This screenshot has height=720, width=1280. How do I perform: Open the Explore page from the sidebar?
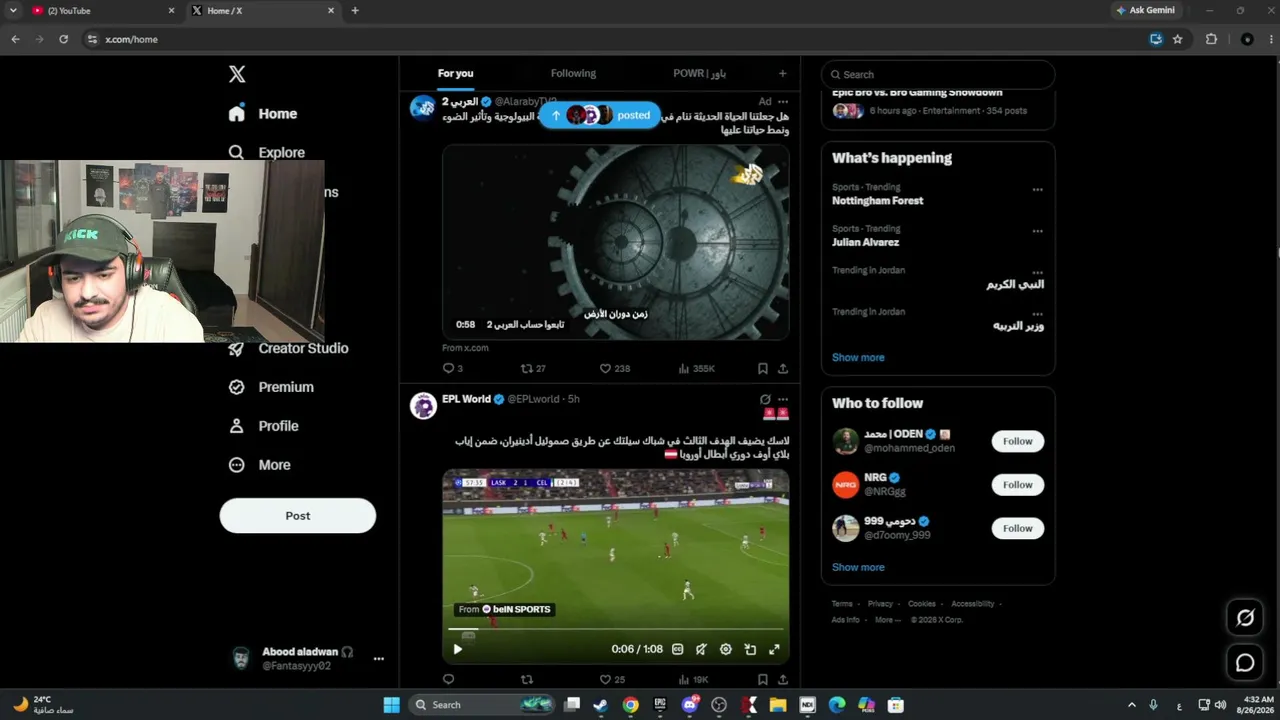click(x=267, y=153)
